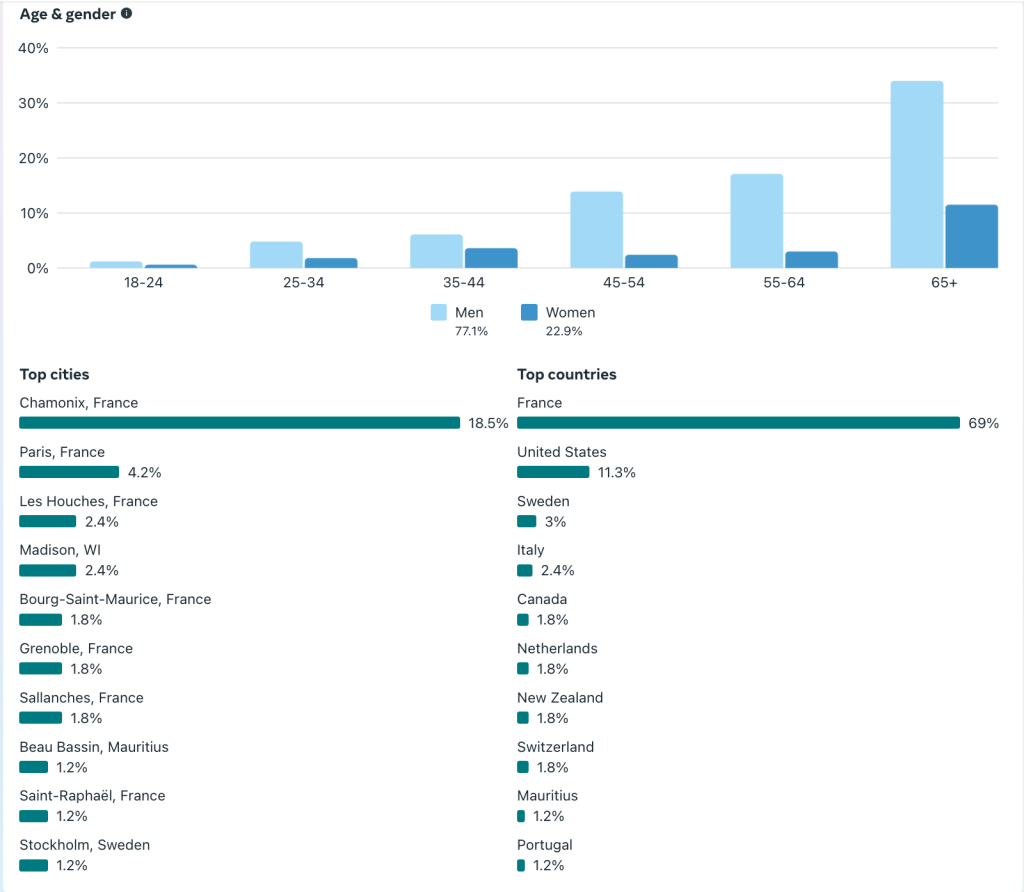Screen dimensions: 1024x892
Task: Select the United States bar in Top countries
Action: [x=553, y=472]
